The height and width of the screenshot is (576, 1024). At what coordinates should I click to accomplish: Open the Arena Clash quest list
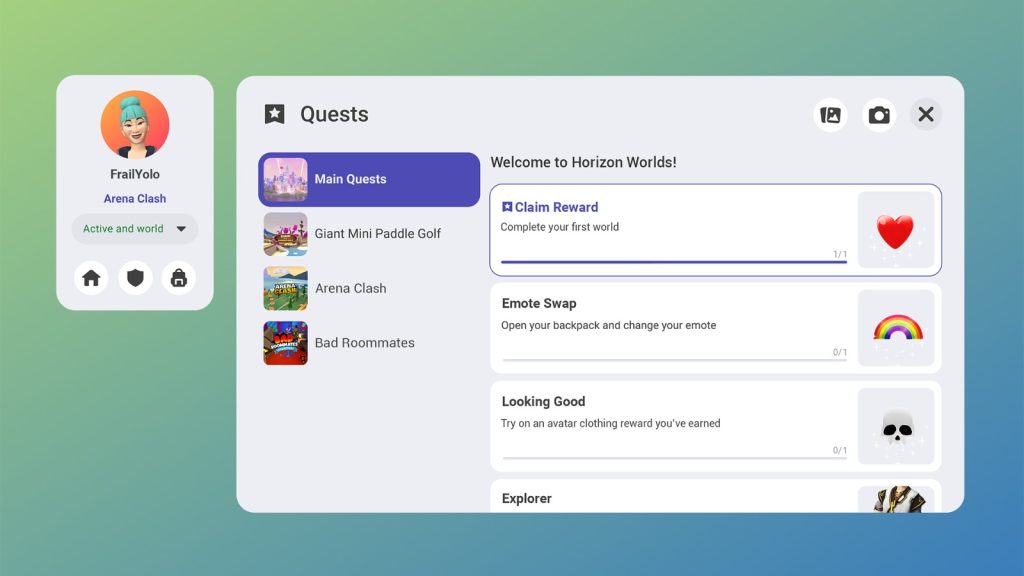(x=368, y=288)
